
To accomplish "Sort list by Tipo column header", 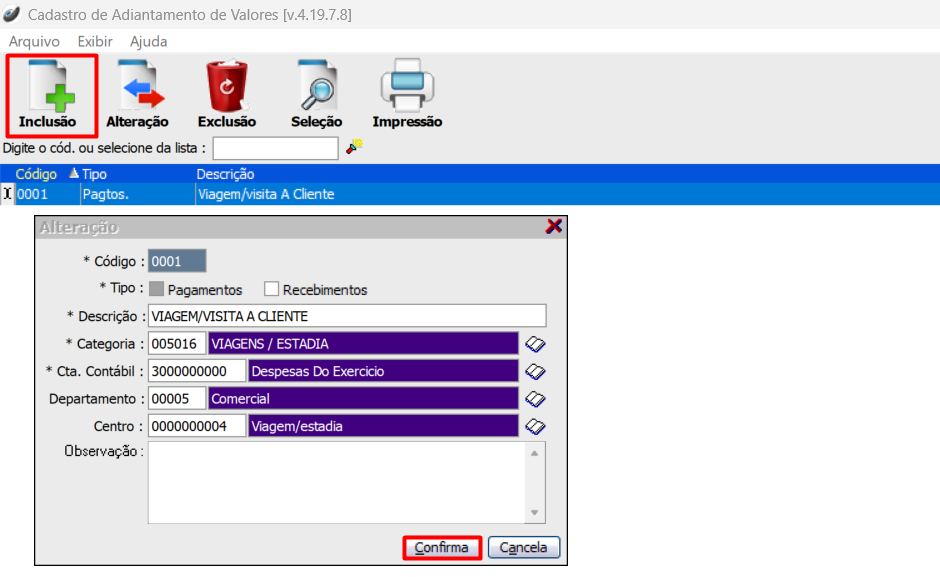I will coord(94,174).
